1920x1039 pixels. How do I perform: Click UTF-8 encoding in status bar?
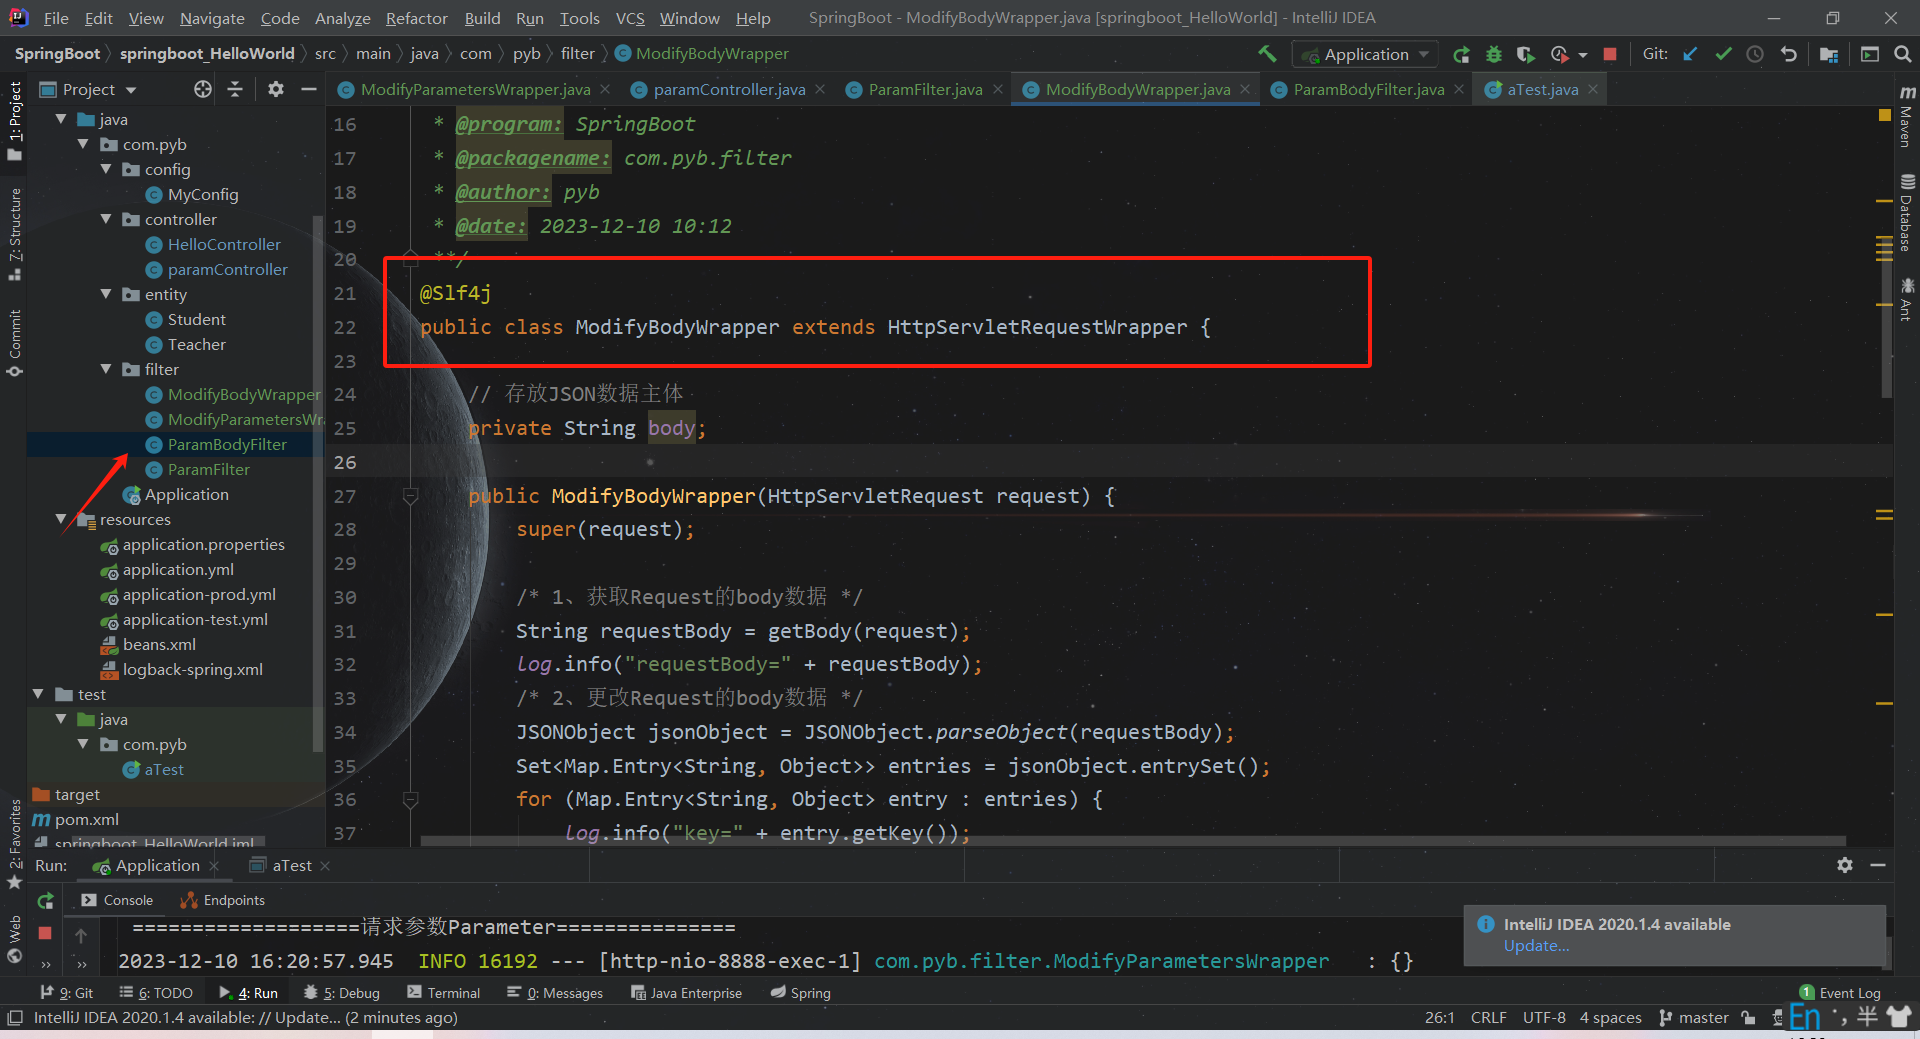click(x=1544, y=1018)
